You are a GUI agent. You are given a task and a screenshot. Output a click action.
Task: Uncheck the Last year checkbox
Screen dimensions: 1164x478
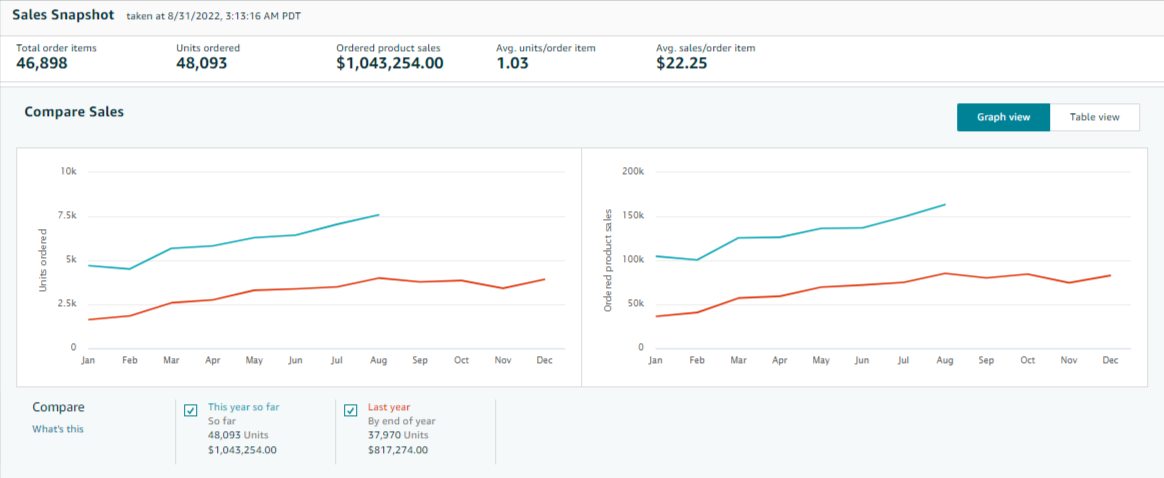pos(351,410)
